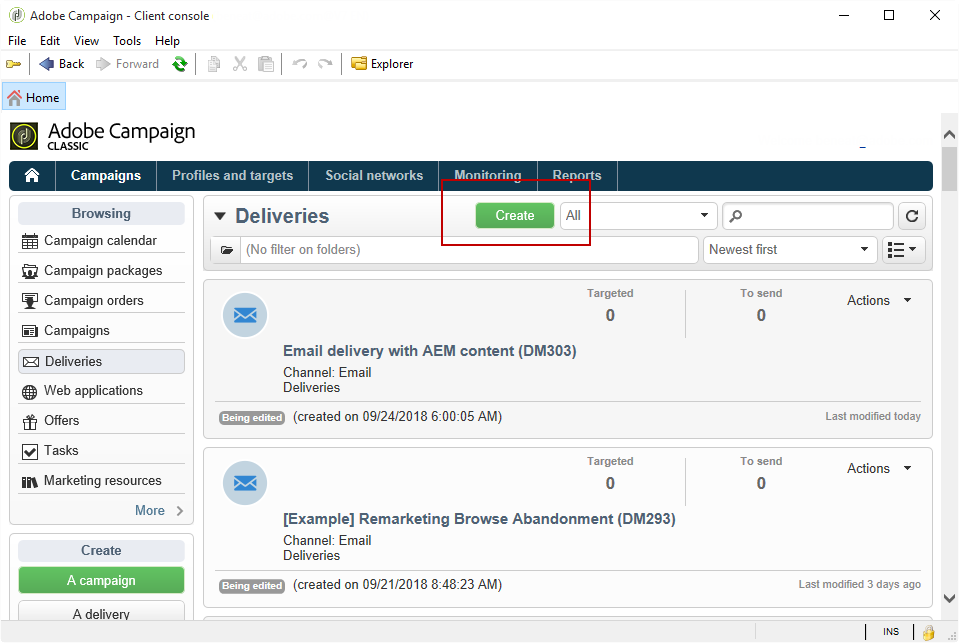The image size is (959, 643).
Task: Open Campaign packages in Browsing panel
Action: point(102,270)
